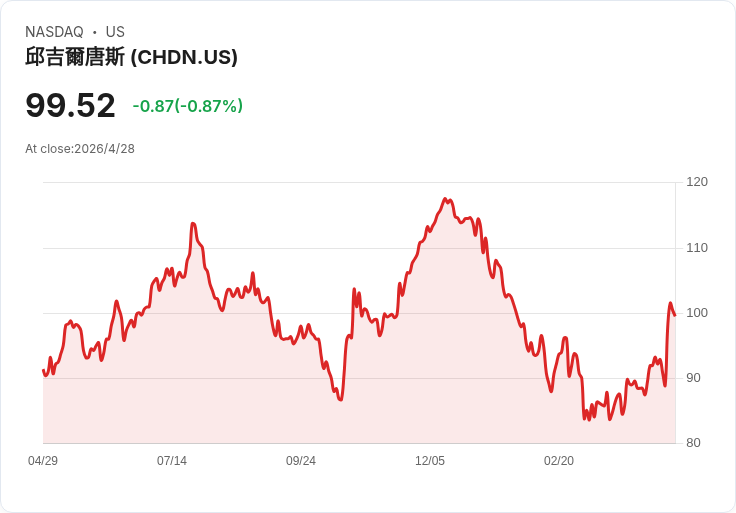736x513 pixels.
Task: Click the 110 price axis label
Action: [697, 247]
